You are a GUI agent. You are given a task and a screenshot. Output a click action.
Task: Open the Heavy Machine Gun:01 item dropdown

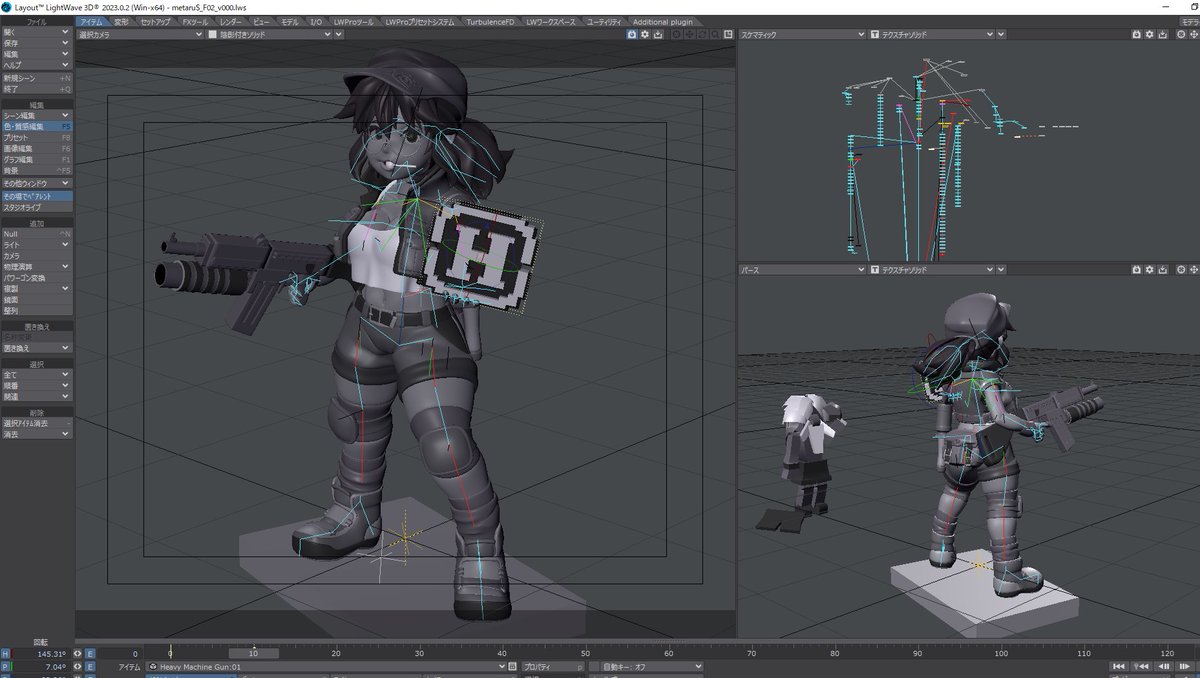pyautogui.click(x=326, y=667)
